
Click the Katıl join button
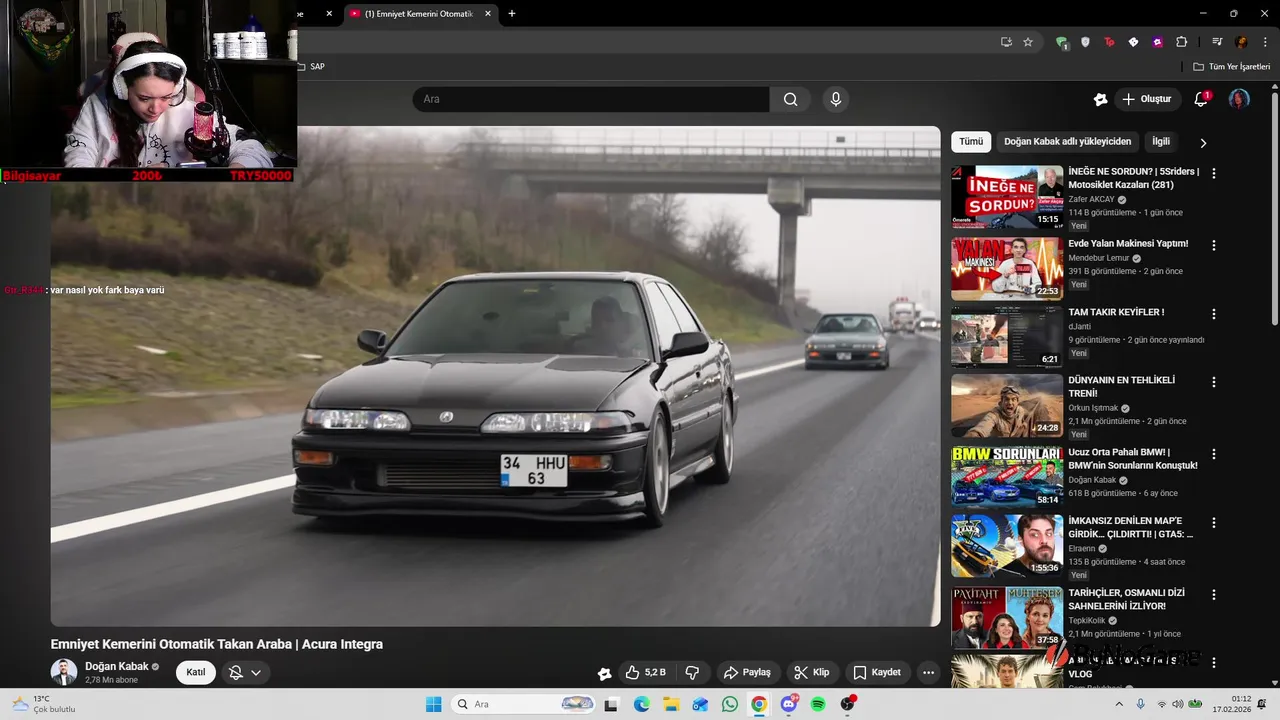(x=196, y=672)
